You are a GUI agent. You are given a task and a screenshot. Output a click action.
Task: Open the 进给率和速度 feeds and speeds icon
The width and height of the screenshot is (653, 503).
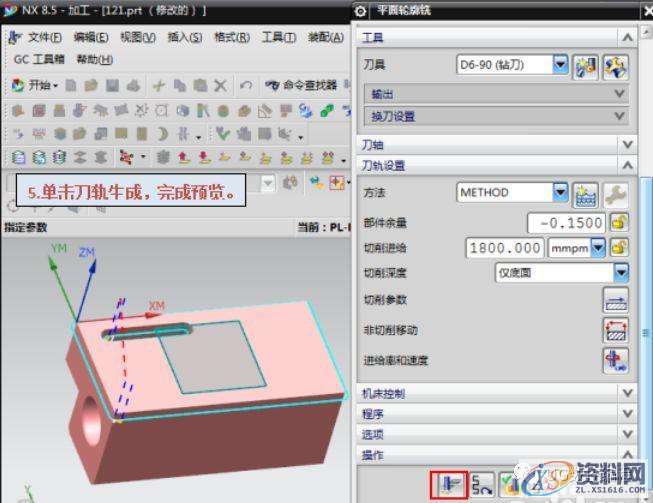[616, 361]
